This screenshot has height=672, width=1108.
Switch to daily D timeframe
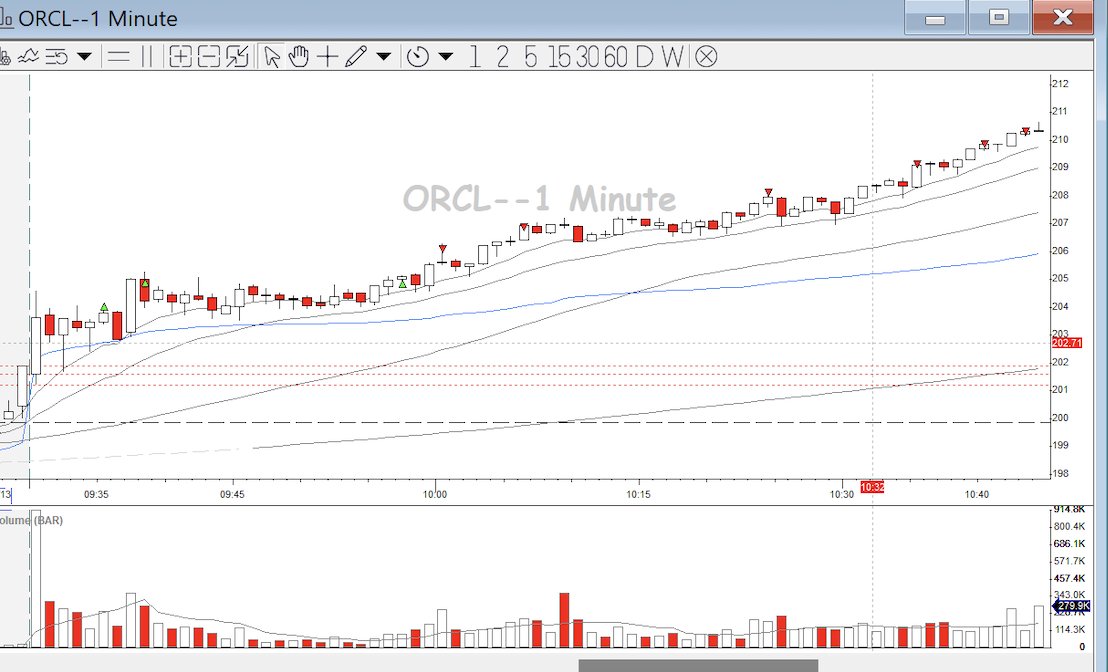(644, 57)
